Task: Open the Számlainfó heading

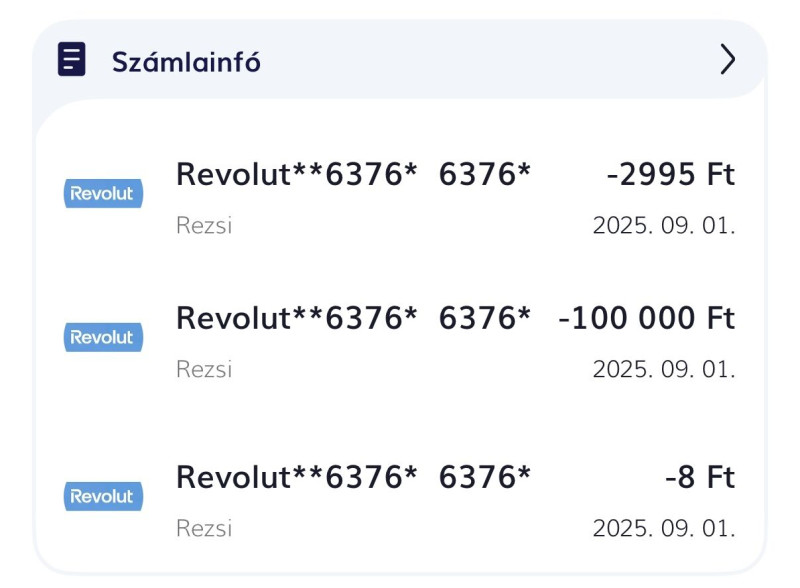Action: pyautogui.click(x=186, y=62)
